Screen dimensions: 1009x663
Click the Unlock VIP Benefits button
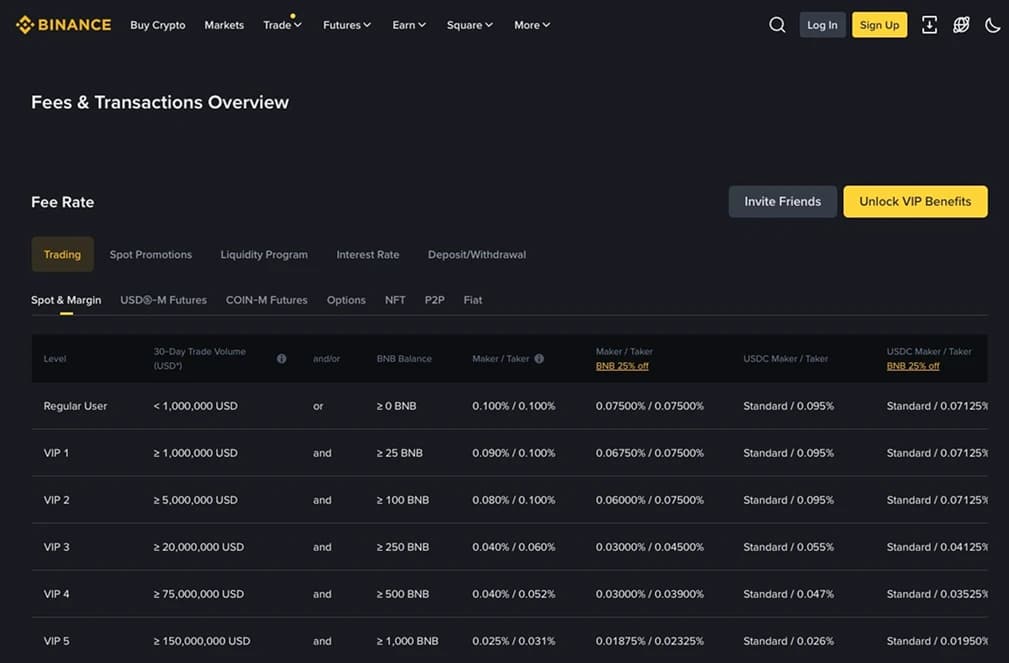click(914, 201)
